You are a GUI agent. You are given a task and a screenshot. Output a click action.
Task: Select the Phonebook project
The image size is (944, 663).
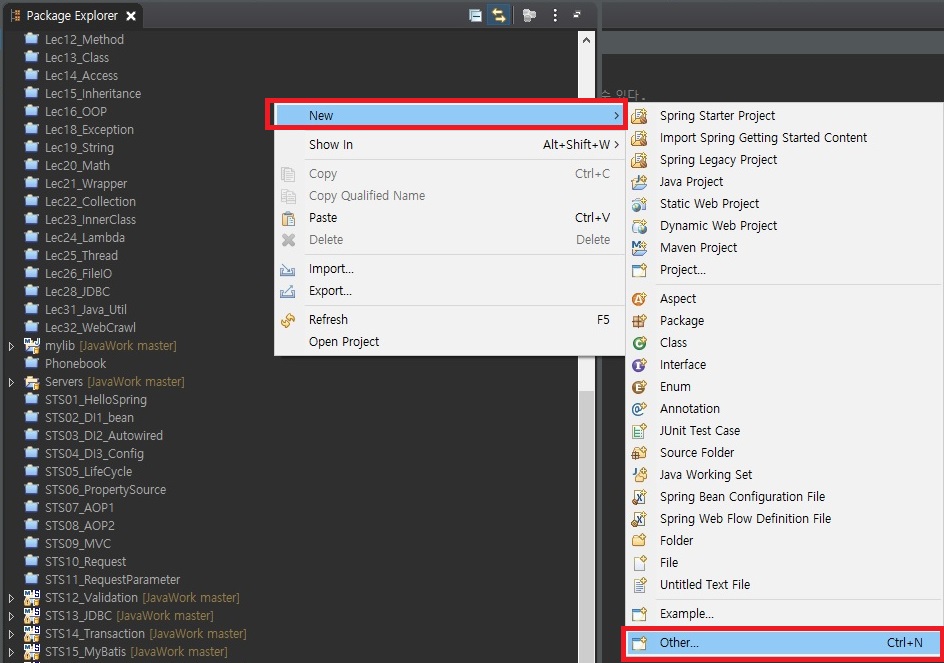point(75,364)
